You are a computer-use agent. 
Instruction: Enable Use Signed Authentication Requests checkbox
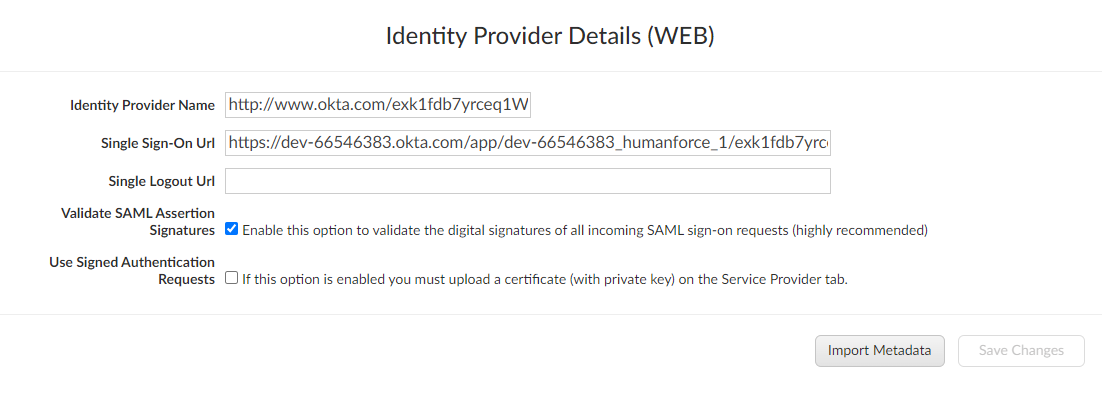pos(232,278)
